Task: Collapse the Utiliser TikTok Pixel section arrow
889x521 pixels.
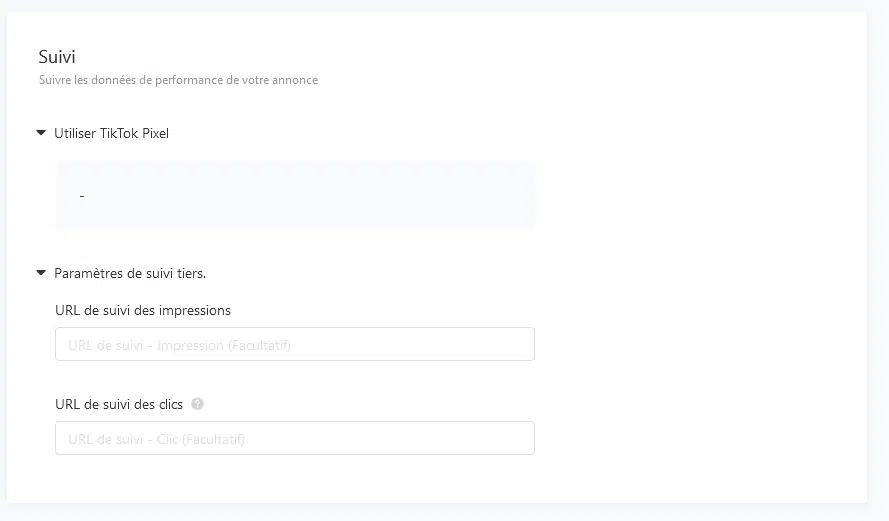Action: pyautogui.click(x=41, y=132)
